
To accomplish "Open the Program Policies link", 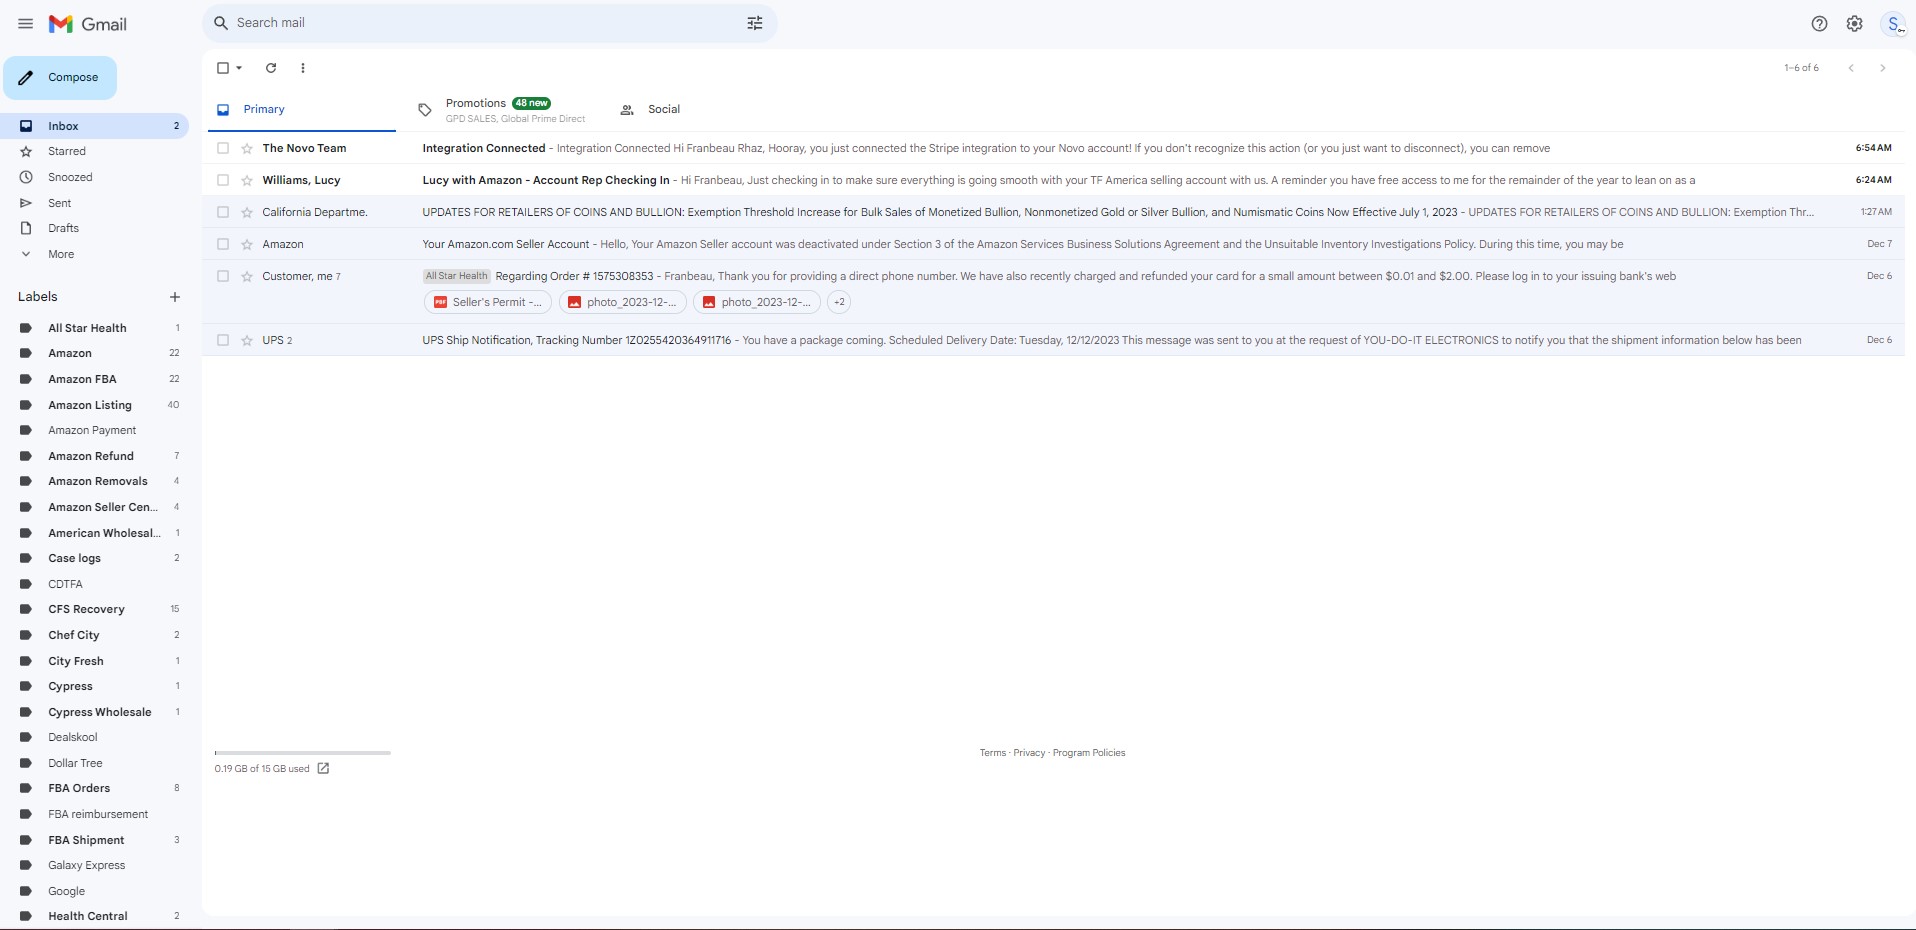I will (x=1089, y=753).
